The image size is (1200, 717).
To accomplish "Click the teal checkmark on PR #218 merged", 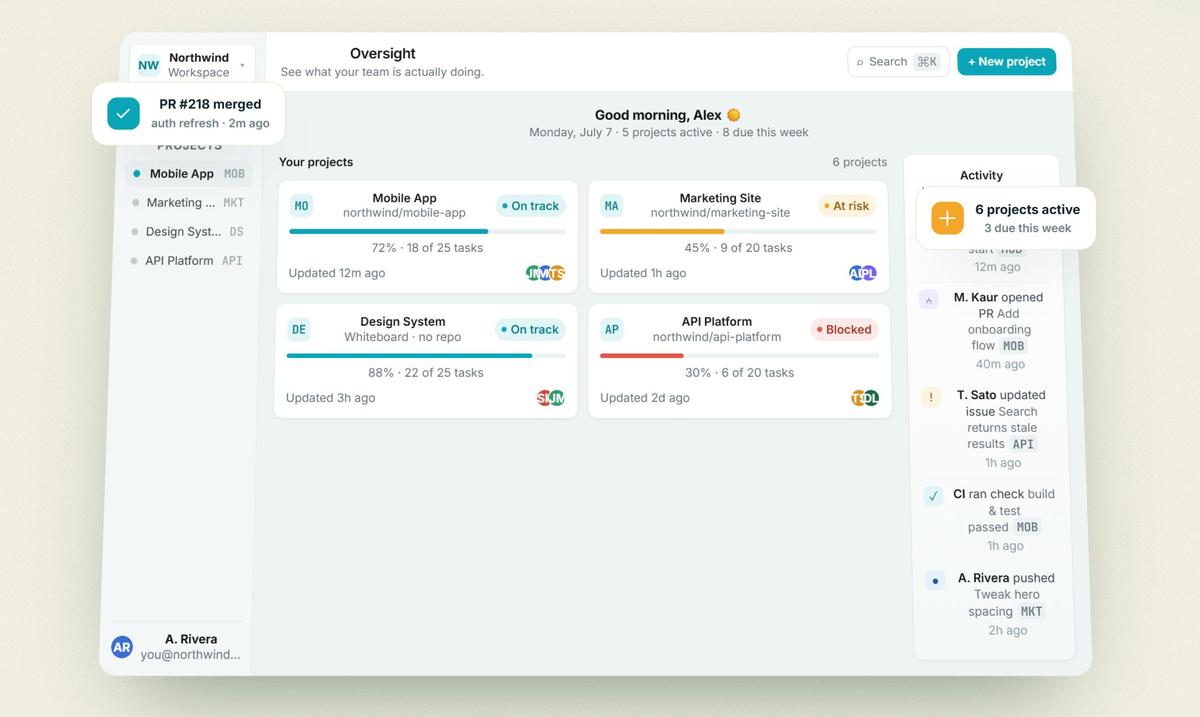I will [123, 114].
